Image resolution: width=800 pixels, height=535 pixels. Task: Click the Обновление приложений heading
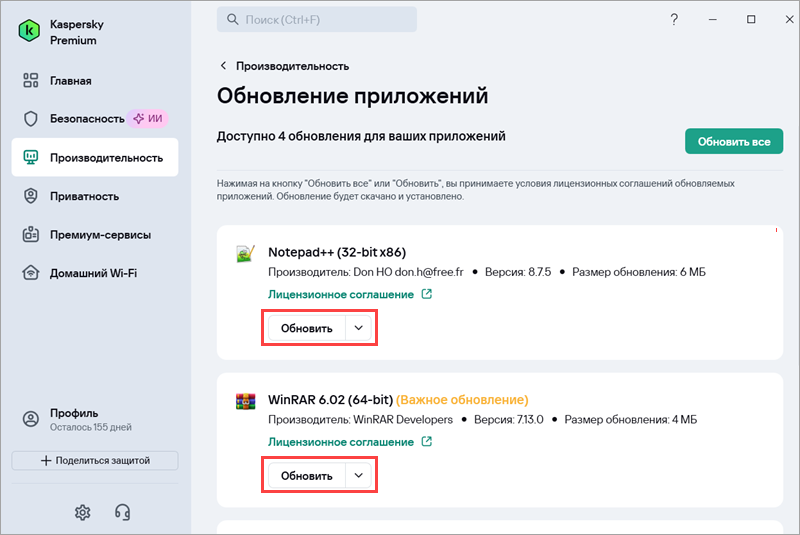[x=353, y=96]
